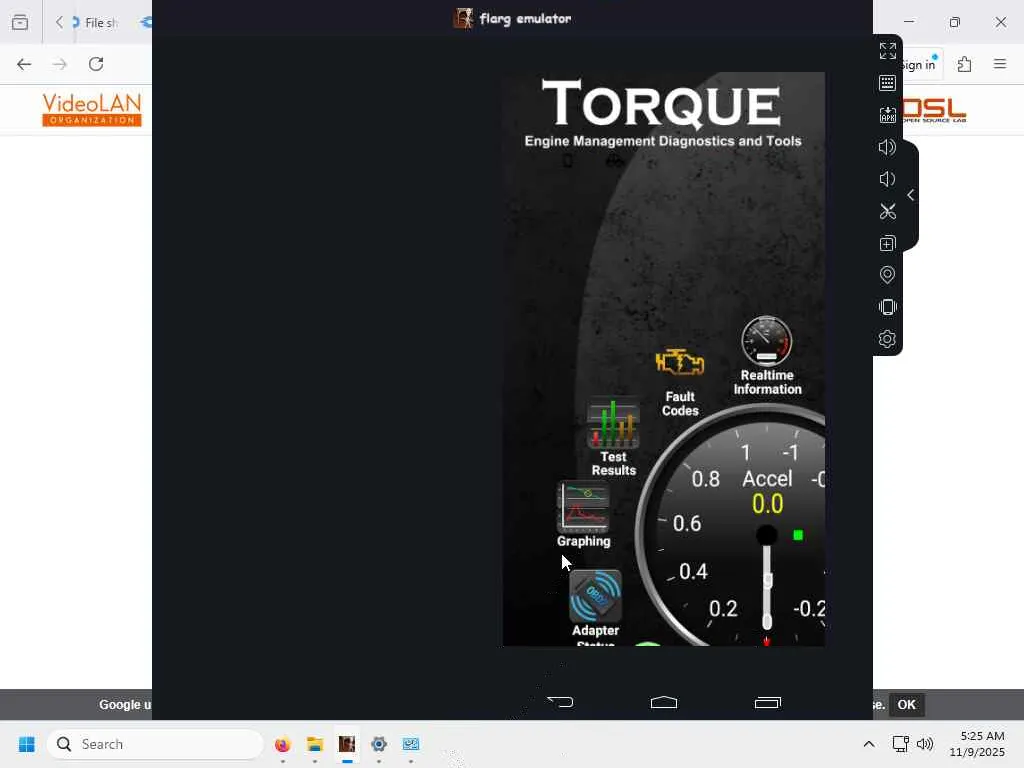Switch to flarg emulator taskbar icon

(x=347, y=744)
